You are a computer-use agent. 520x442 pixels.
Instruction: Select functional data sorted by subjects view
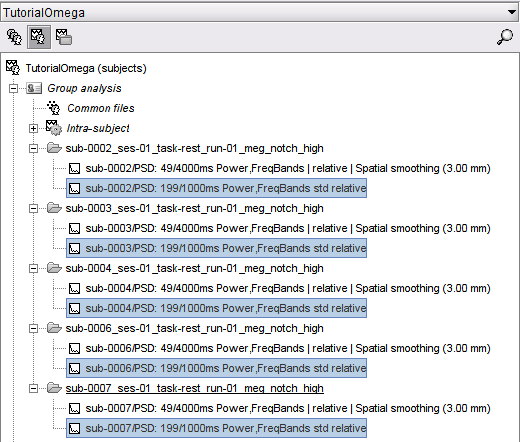[x=39, y=37]
